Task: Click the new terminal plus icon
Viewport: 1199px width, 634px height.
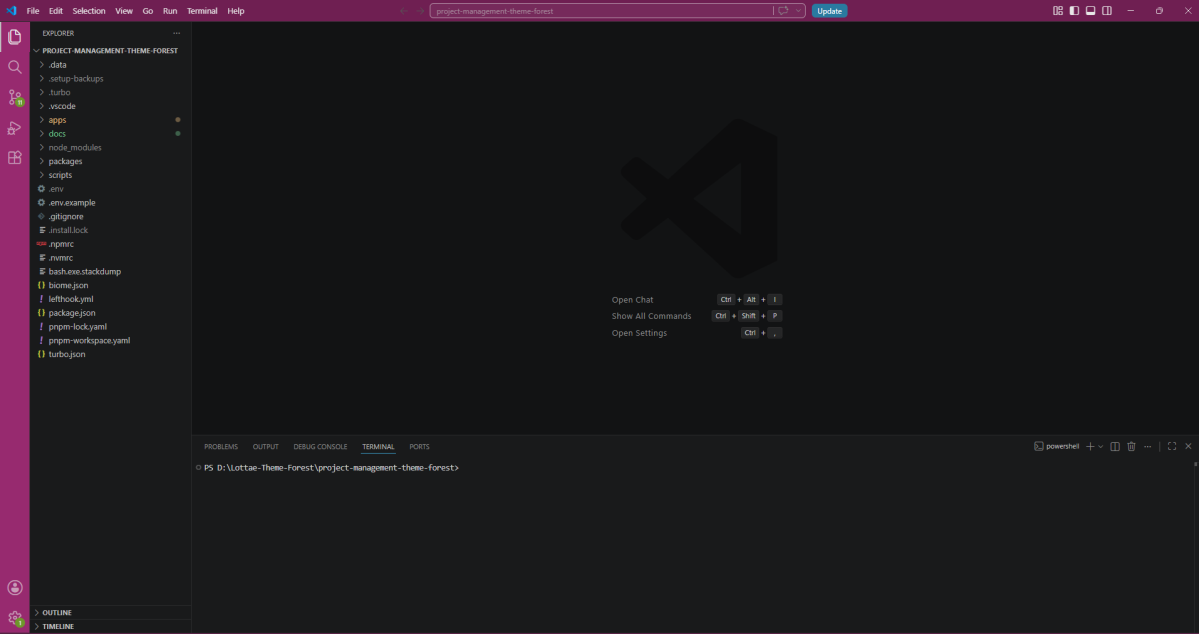Action: (1090, 447)
